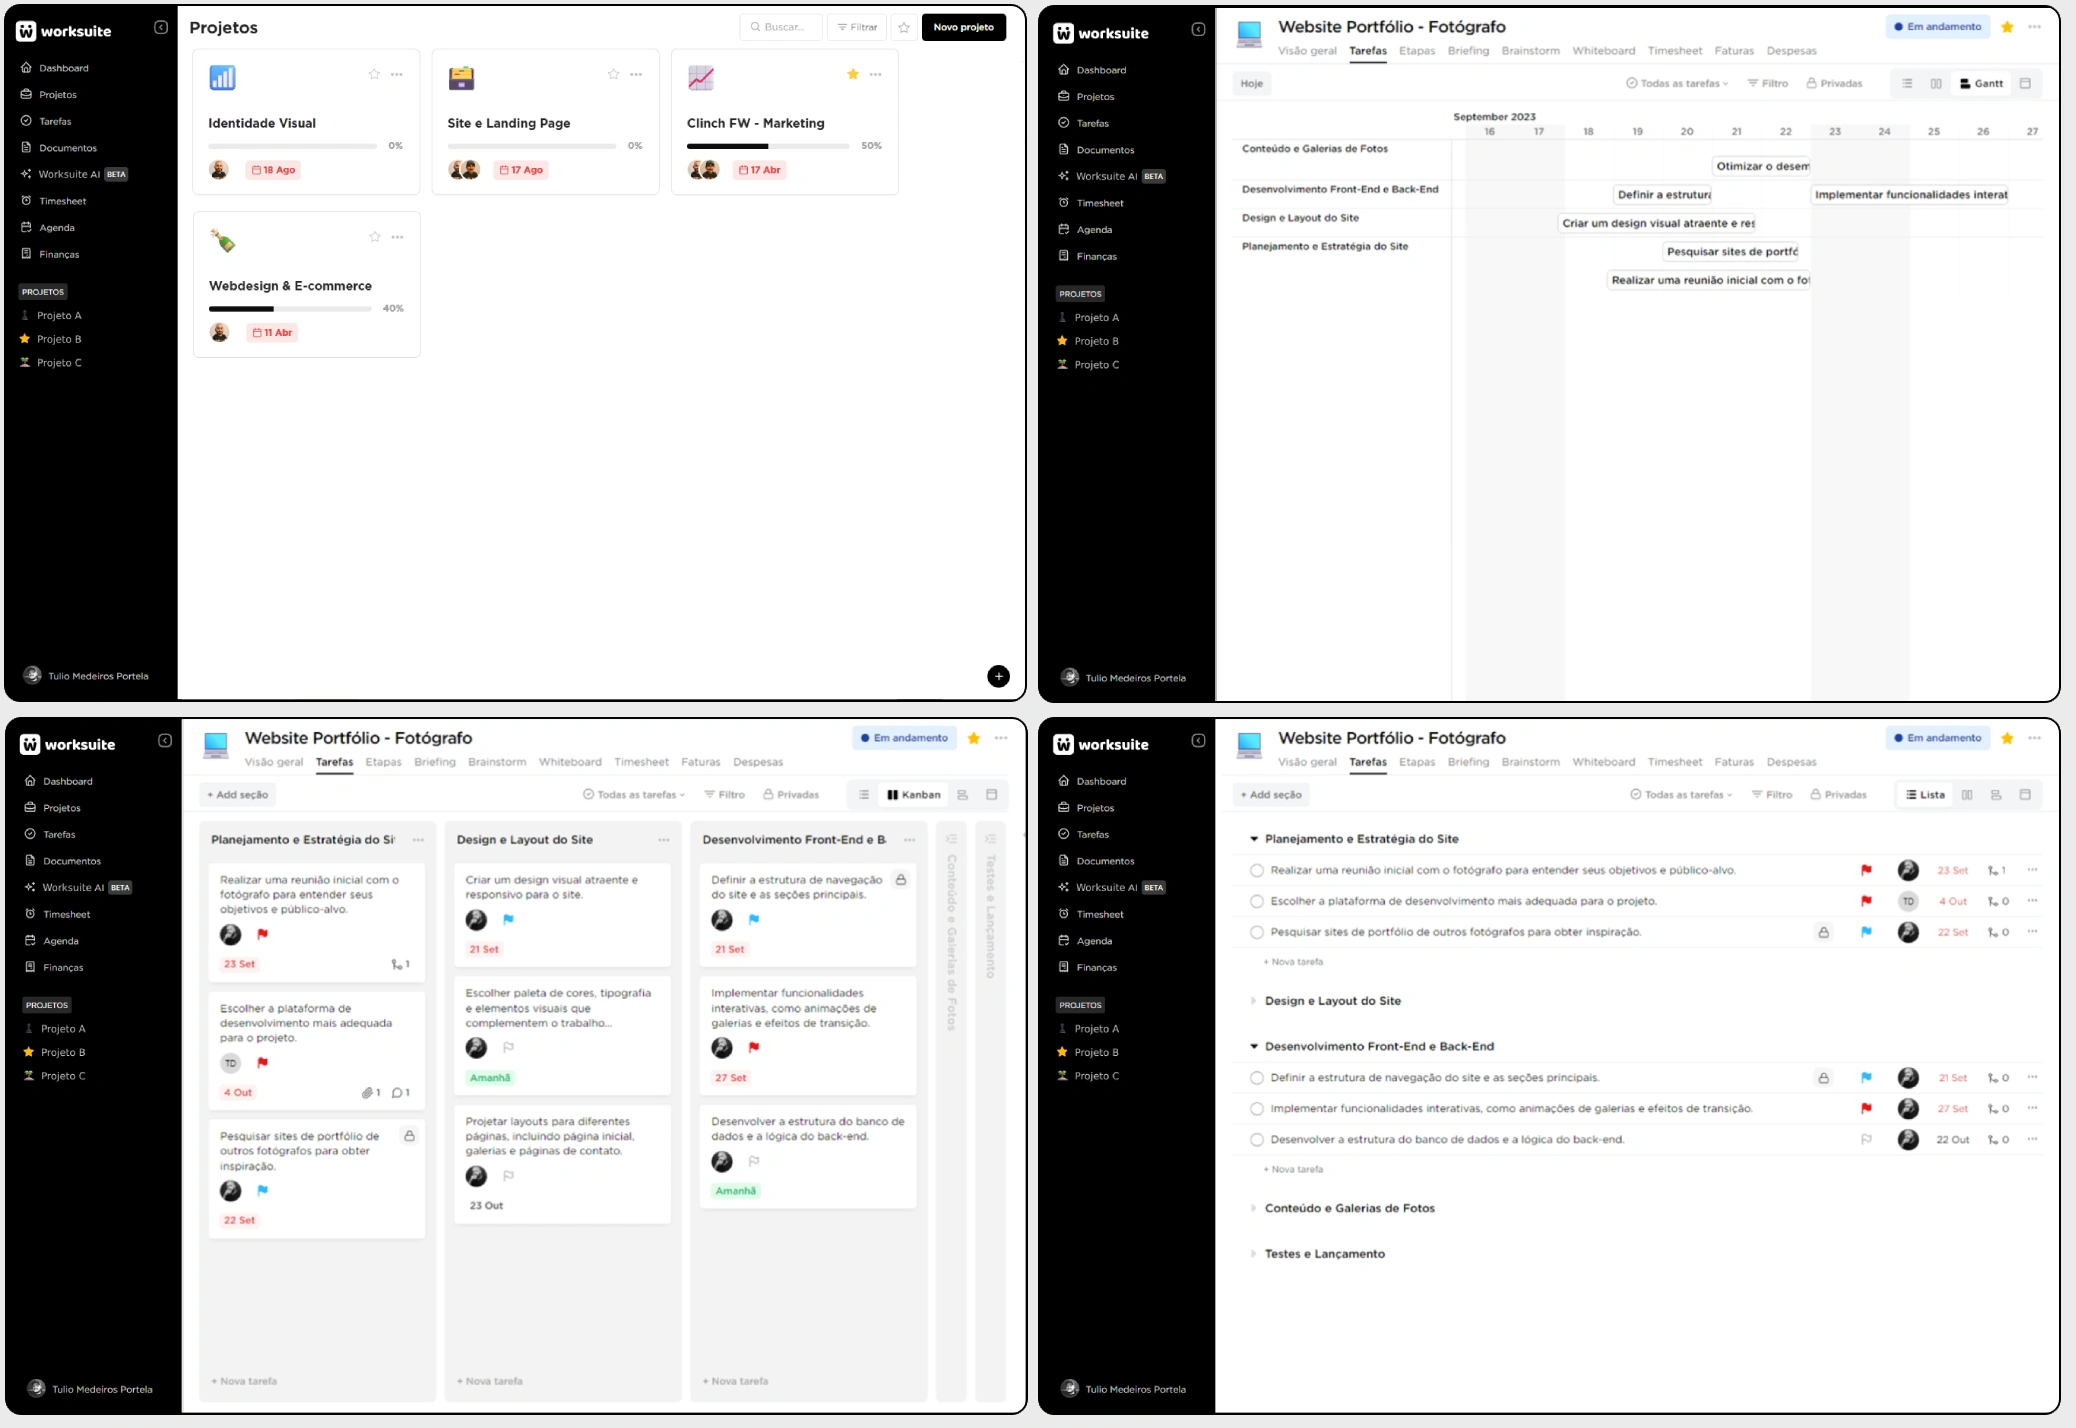
Task: Open the Todas as tarefas dropdown beside Hoje
Action: [1679, 83]
